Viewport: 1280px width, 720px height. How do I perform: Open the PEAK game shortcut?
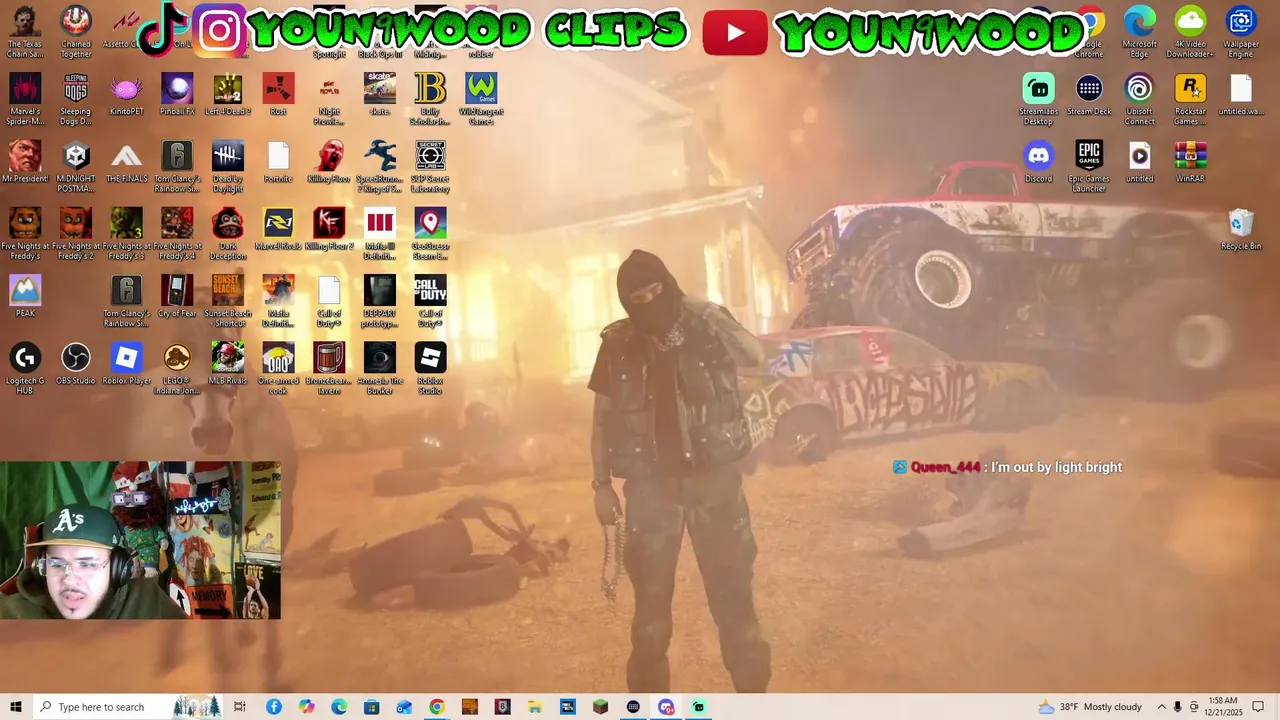[x=25, y=296]
